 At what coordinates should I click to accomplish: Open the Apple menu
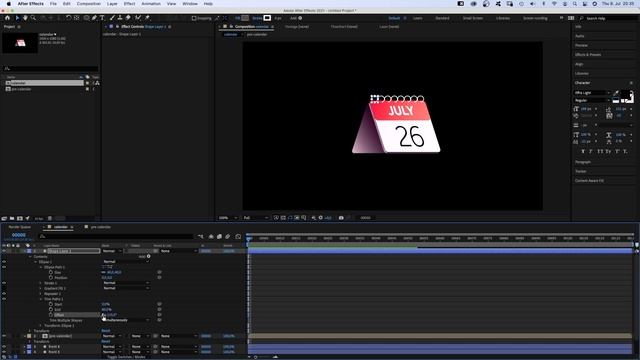coord(8,4)
